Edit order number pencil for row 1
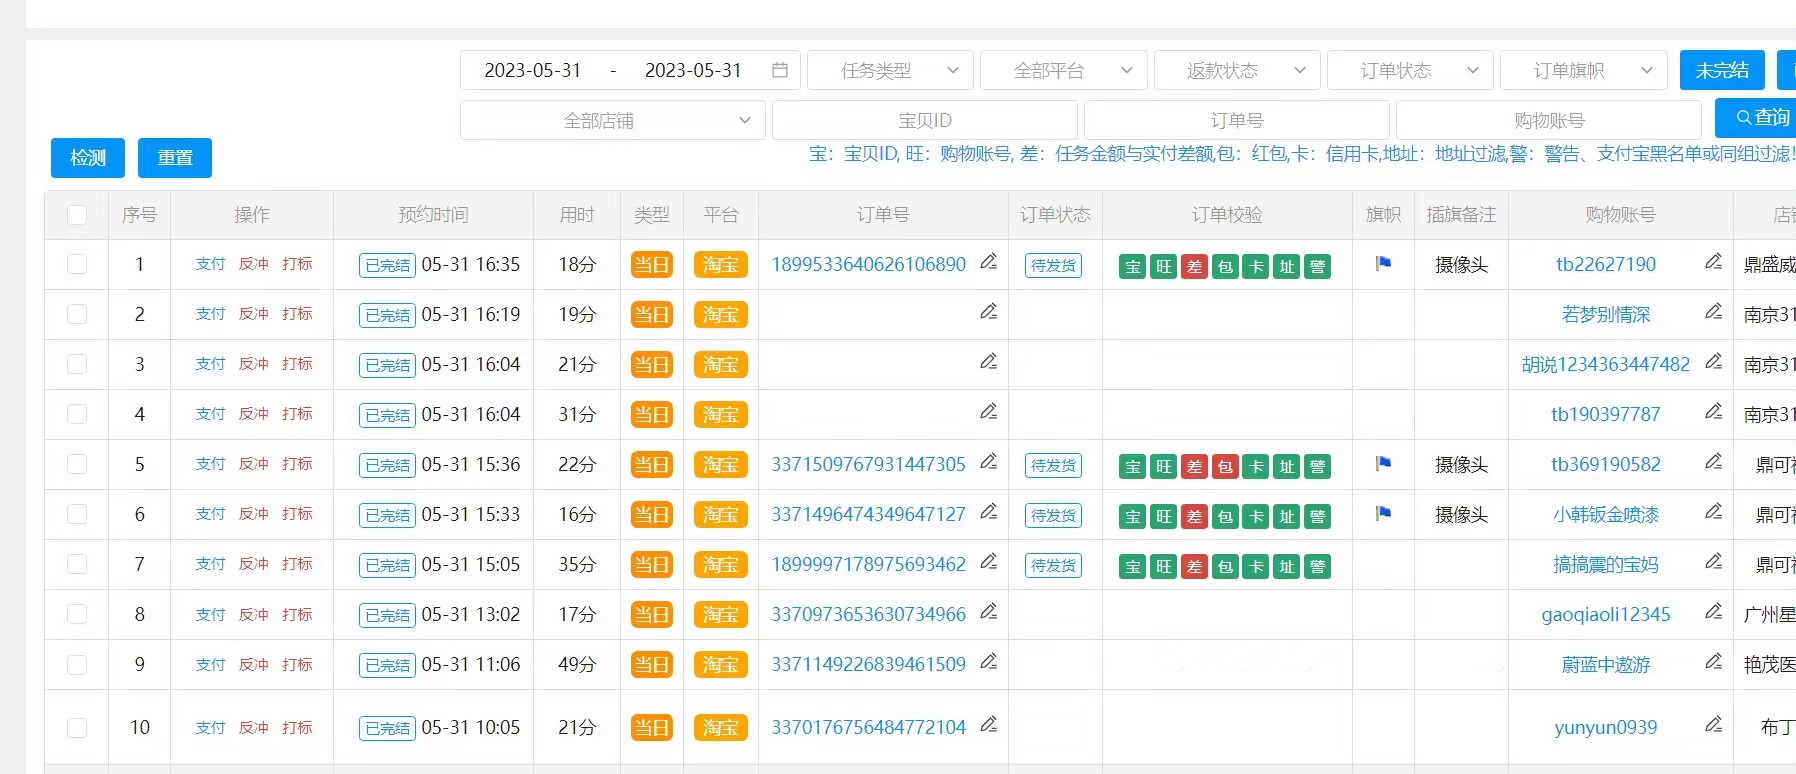 pyautogui.click(x=989, y=262)
